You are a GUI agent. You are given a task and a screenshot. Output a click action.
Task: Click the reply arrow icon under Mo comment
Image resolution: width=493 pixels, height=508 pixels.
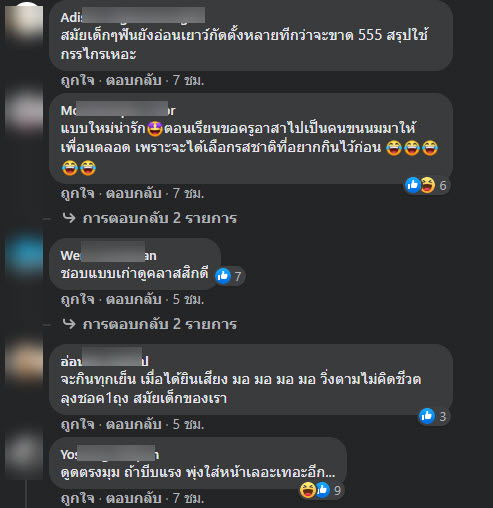[69, 218]
